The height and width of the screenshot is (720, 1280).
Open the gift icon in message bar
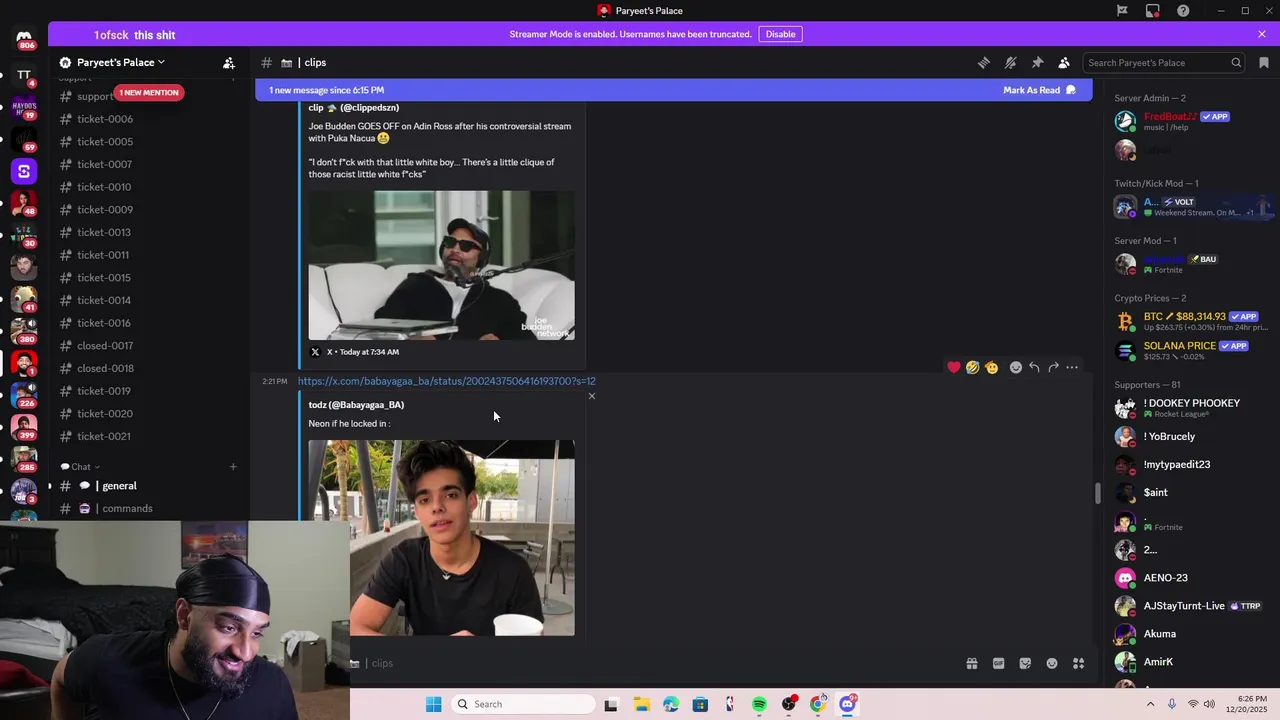pos(971,663)
